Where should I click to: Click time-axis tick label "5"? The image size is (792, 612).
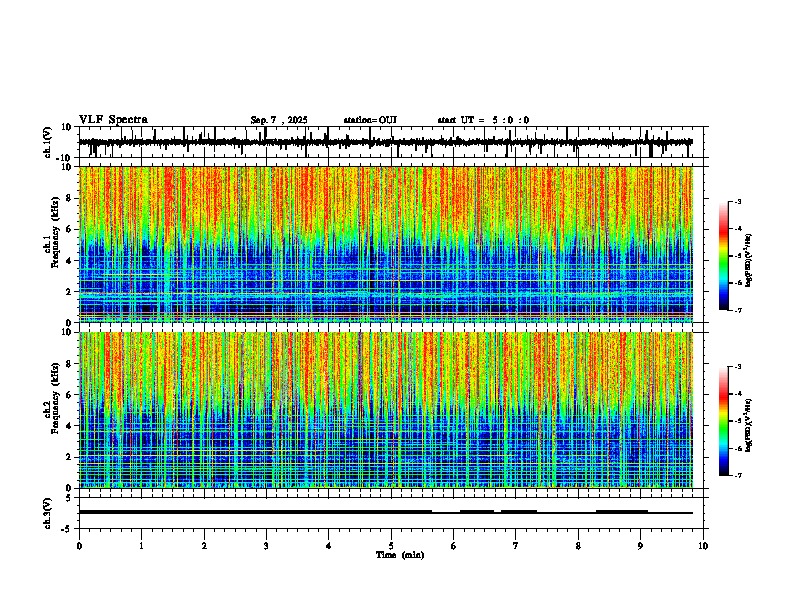click(391, 546)
